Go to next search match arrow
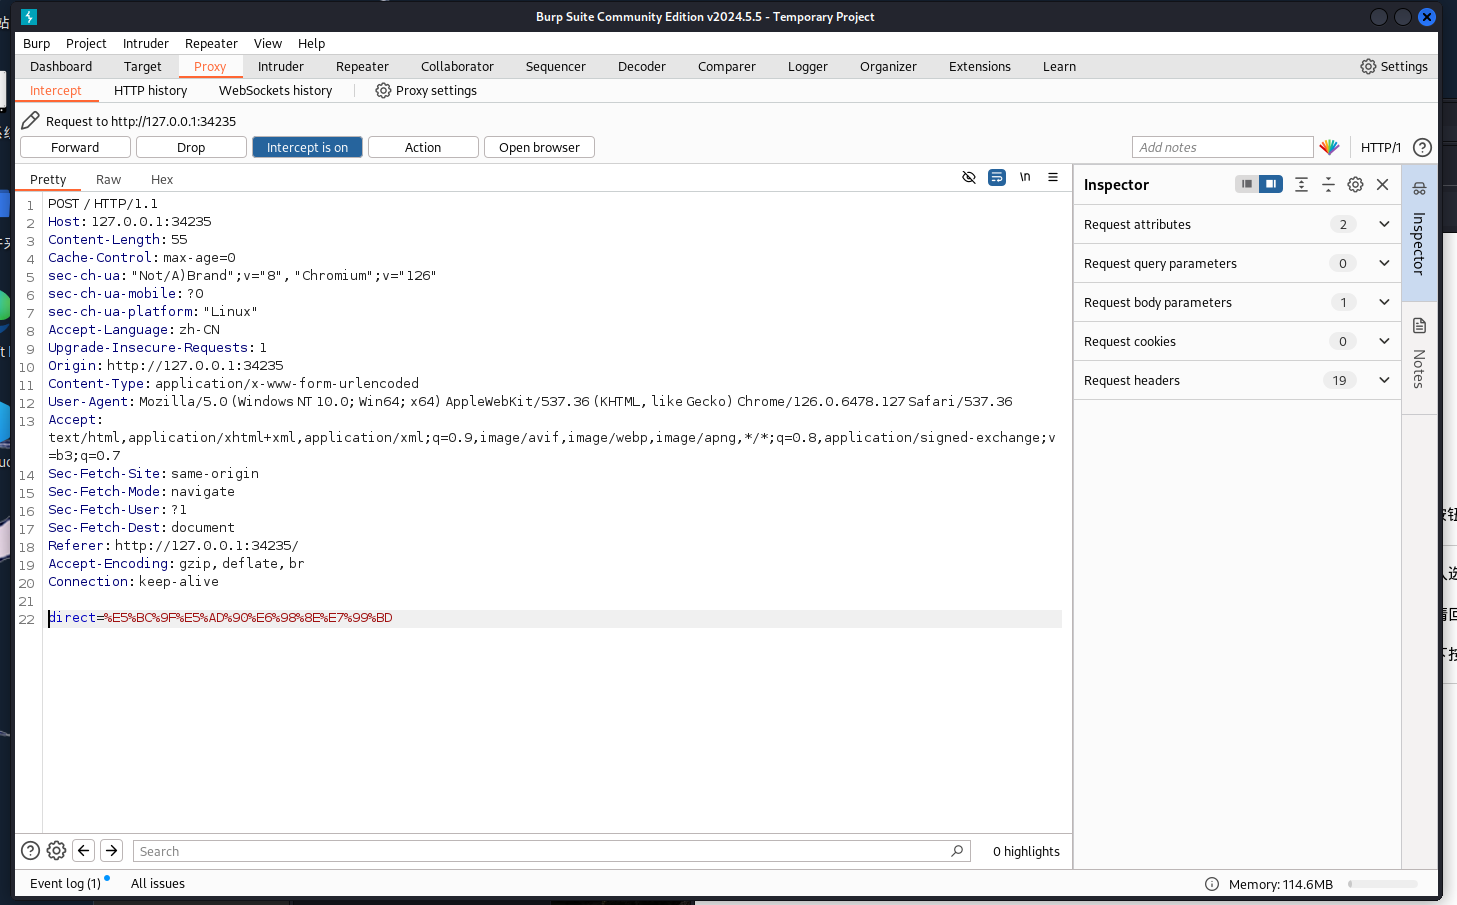 coord(112,850)
